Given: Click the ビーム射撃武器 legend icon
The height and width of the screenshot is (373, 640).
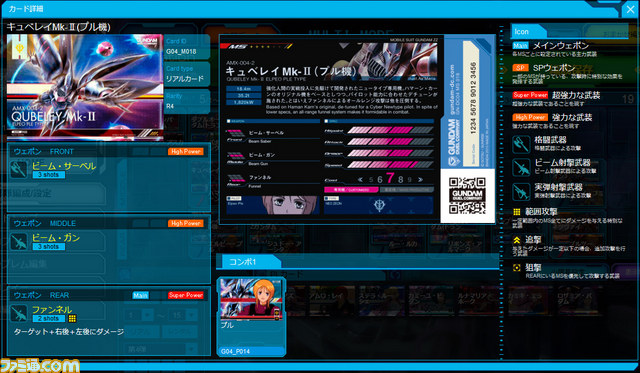Looking at the screenshot, I should pos(521,168).
